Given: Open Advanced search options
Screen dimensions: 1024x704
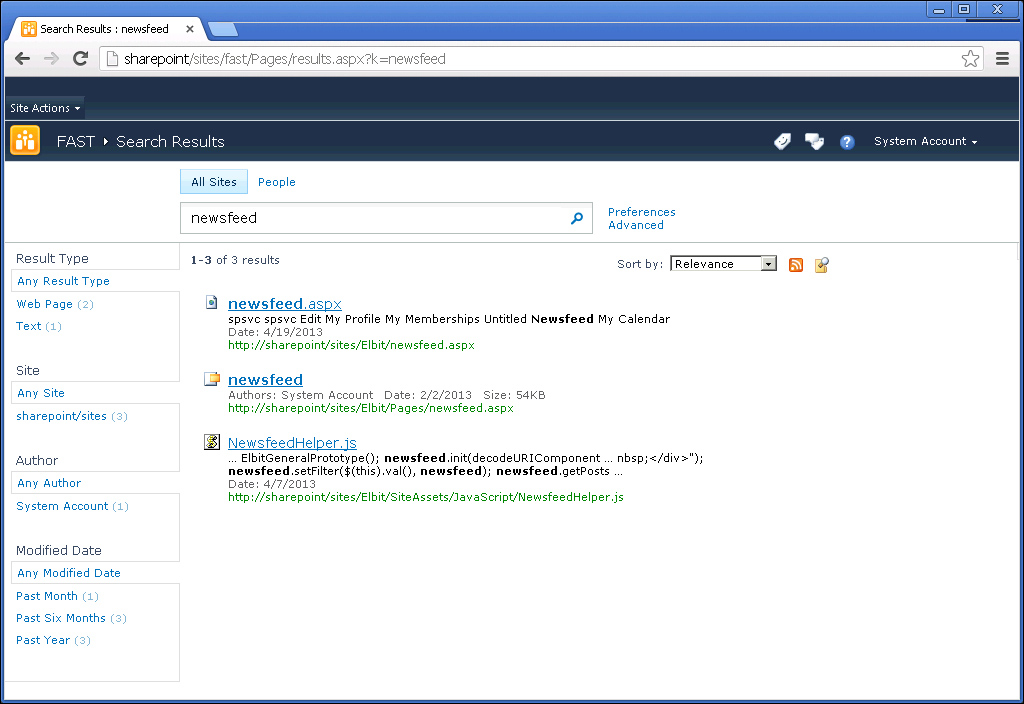Looking at the screenshot, I should (635, 225).
